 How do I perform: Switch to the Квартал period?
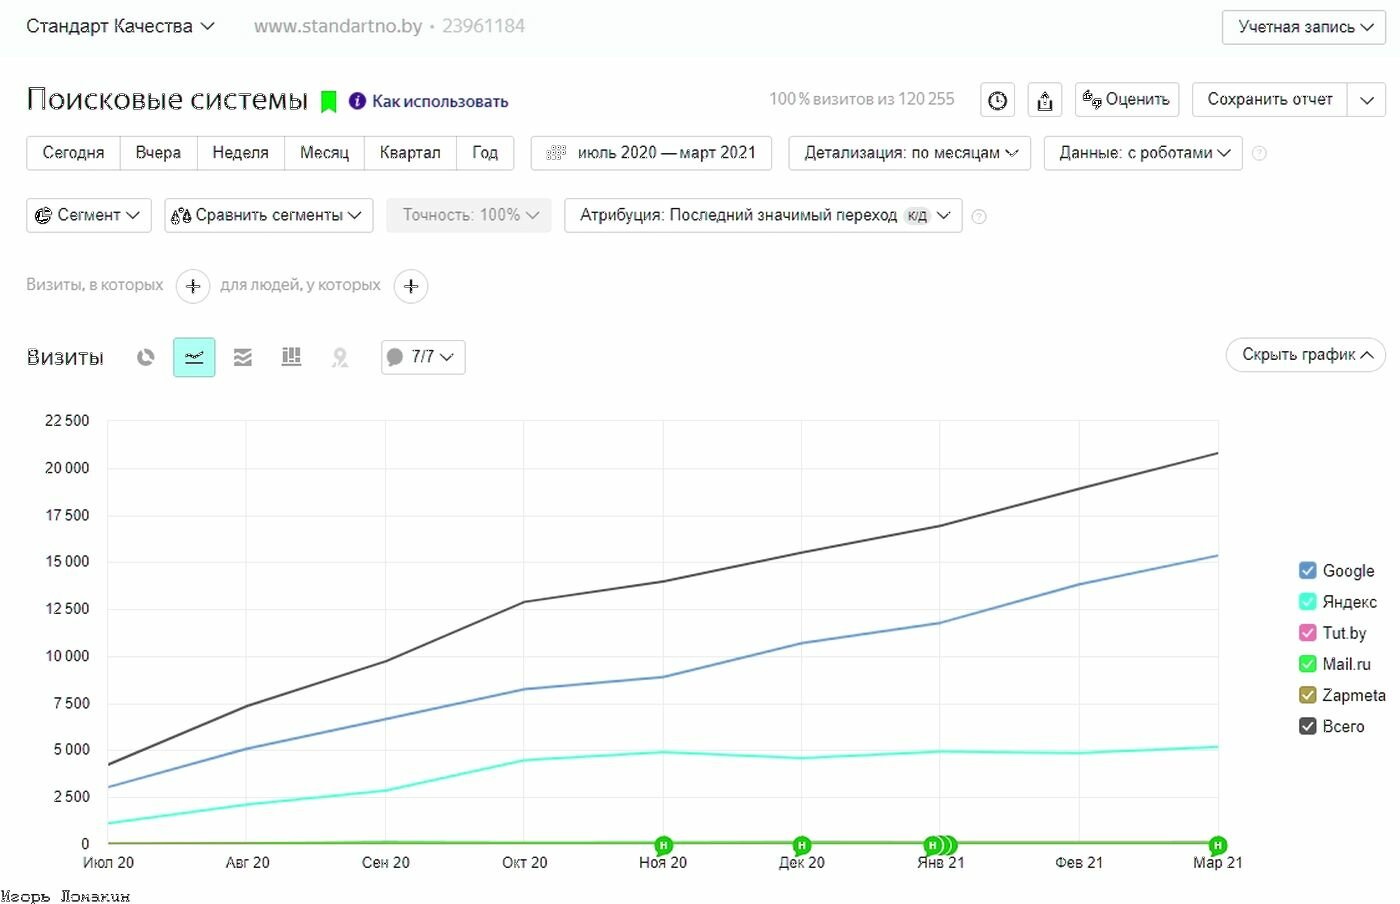410,153
